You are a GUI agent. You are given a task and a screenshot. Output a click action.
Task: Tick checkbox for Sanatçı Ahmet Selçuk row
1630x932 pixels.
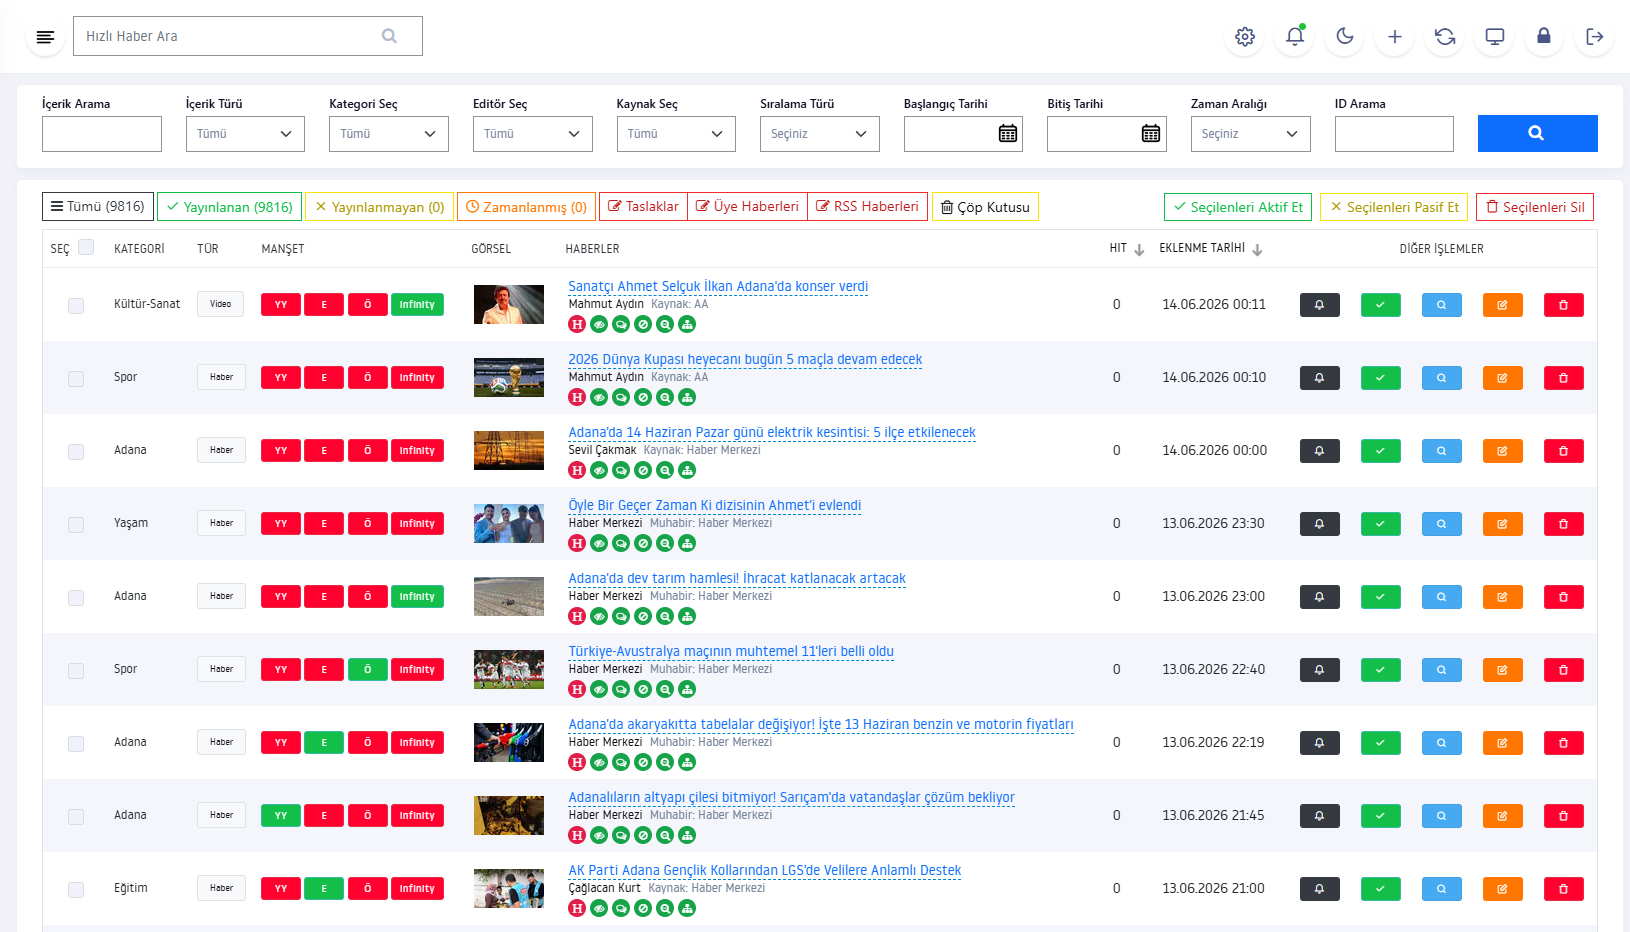76,306
